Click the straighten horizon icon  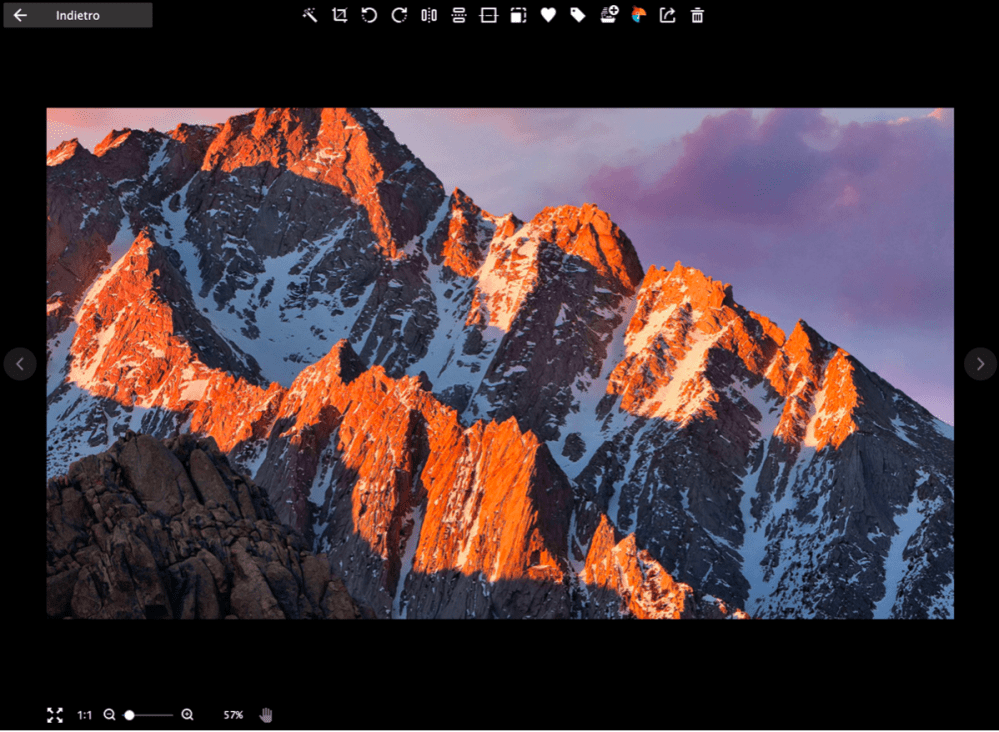click(488, 15)
